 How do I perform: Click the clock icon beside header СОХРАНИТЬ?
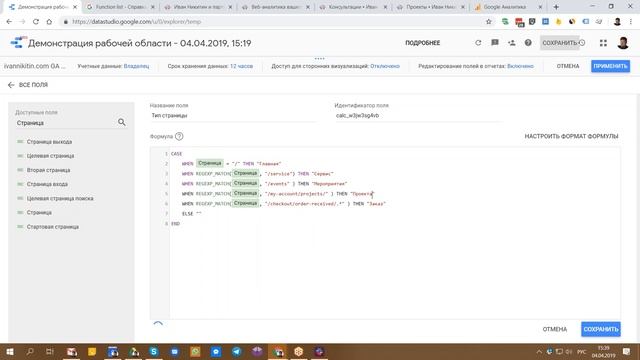click(582, 42)
